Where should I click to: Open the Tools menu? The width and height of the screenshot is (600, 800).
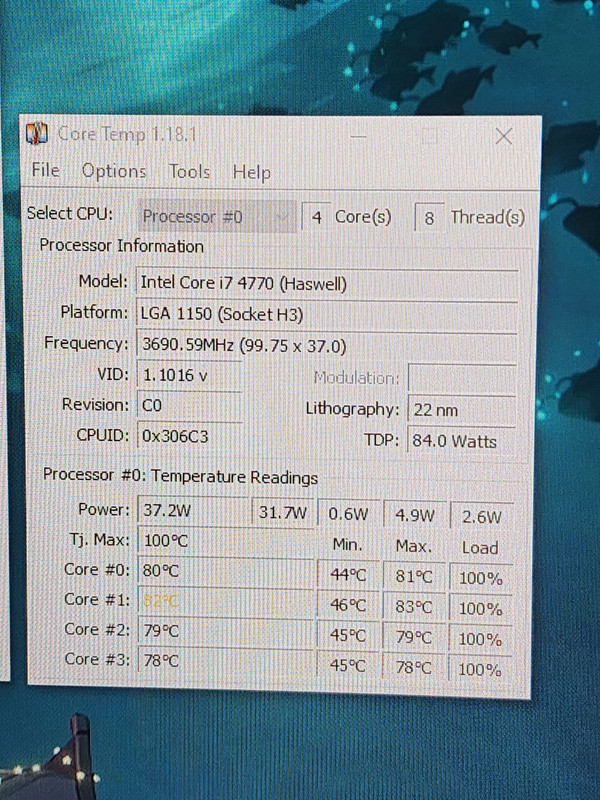[189, 171]
